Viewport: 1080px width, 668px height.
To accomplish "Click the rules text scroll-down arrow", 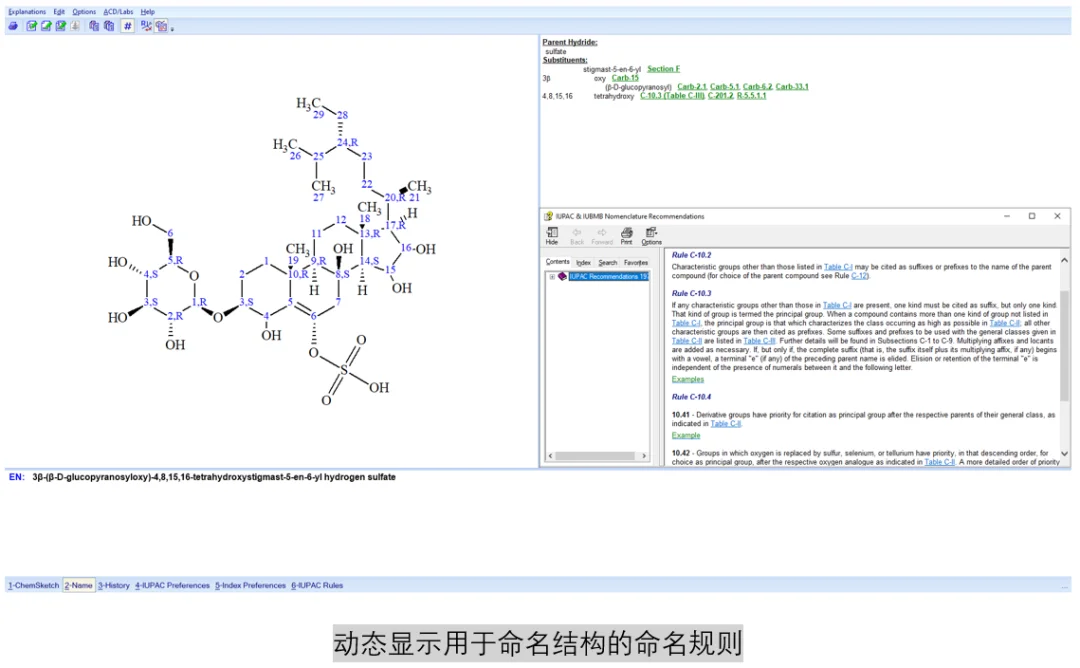I will click(1064, 454).
